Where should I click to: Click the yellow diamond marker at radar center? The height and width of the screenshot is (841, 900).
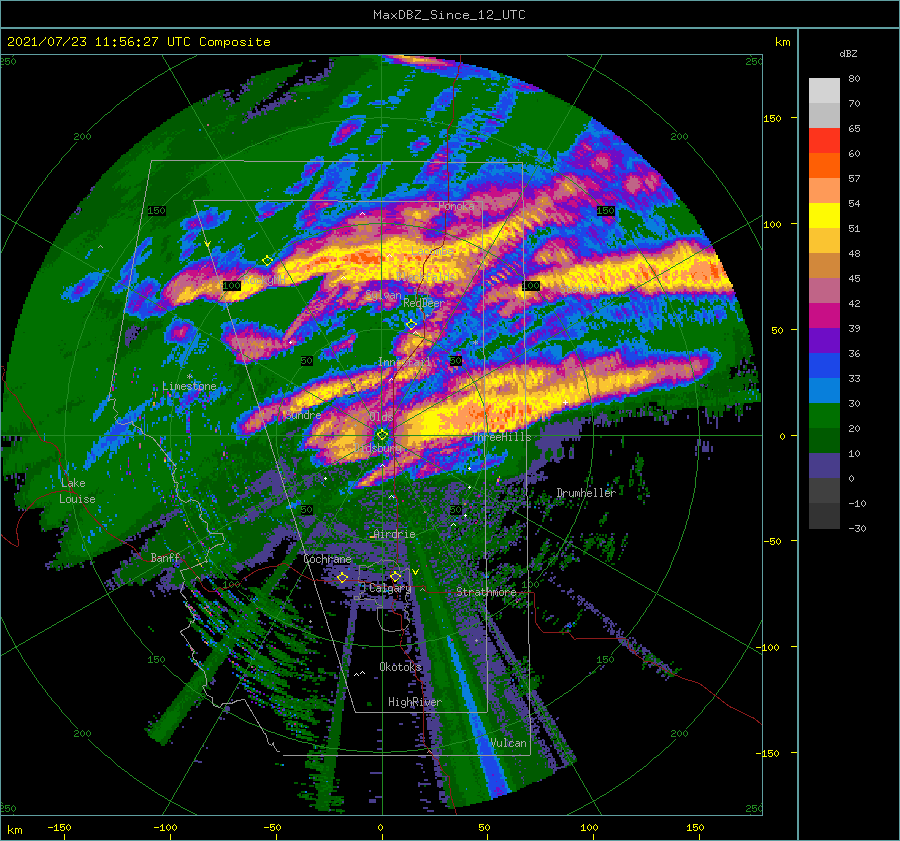pos(382,435)
